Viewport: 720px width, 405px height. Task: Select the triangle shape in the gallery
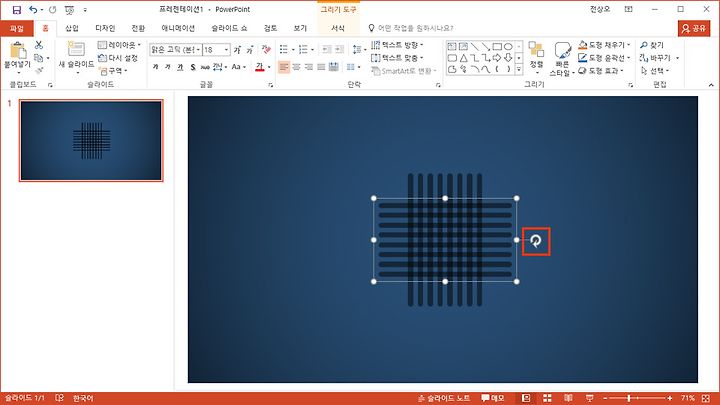pyautogui.click(x=463, y=58)
